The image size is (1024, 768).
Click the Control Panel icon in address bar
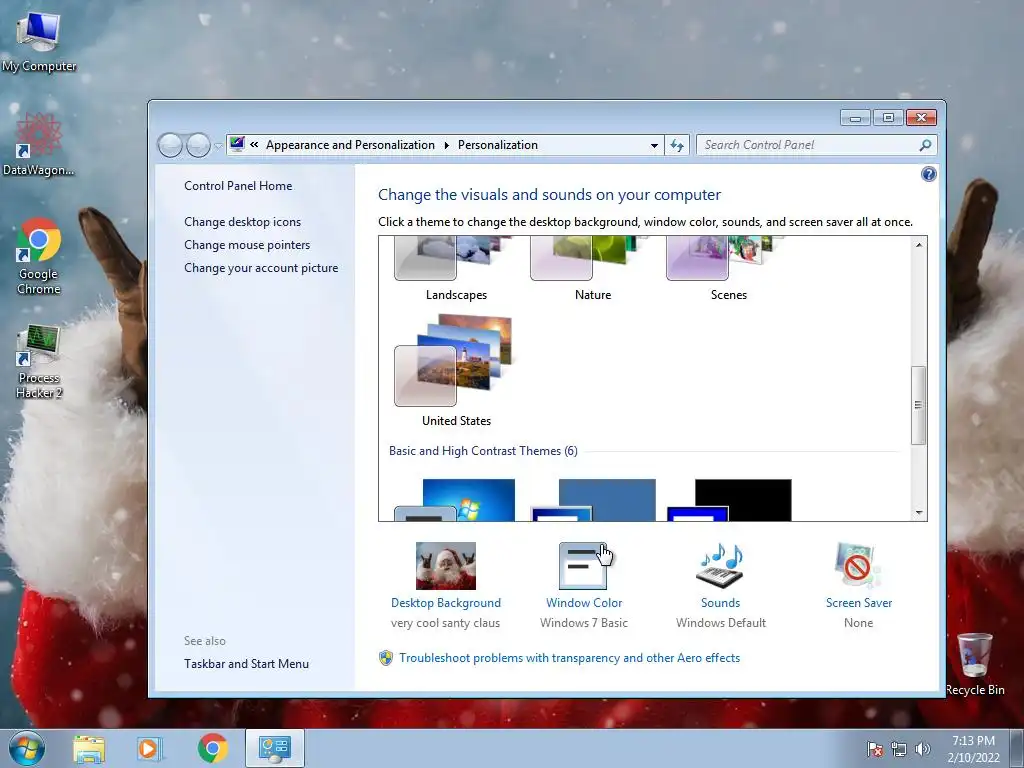click(237, 144)
